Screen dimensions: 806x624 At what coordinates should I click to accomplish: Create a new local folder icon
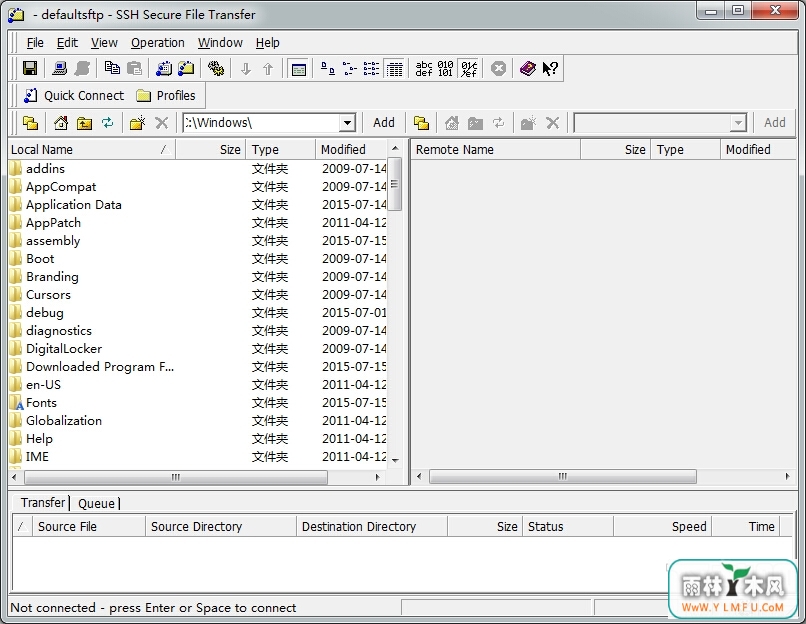(137, 123)
